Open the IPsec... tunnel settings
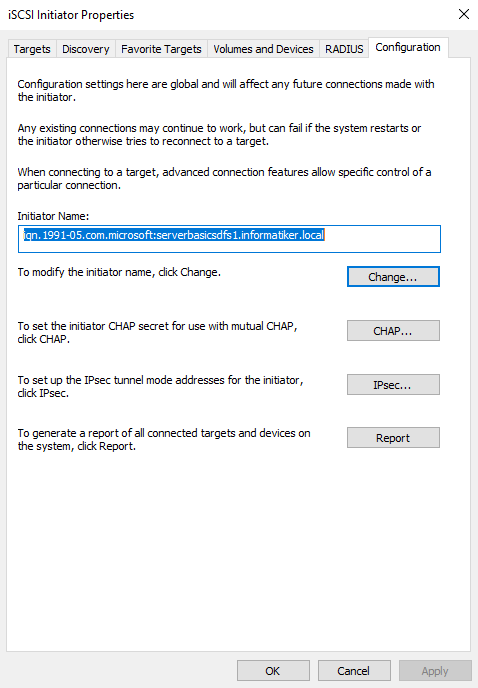The height and width of the screenshot is (688, 478). tap(393, 385)
